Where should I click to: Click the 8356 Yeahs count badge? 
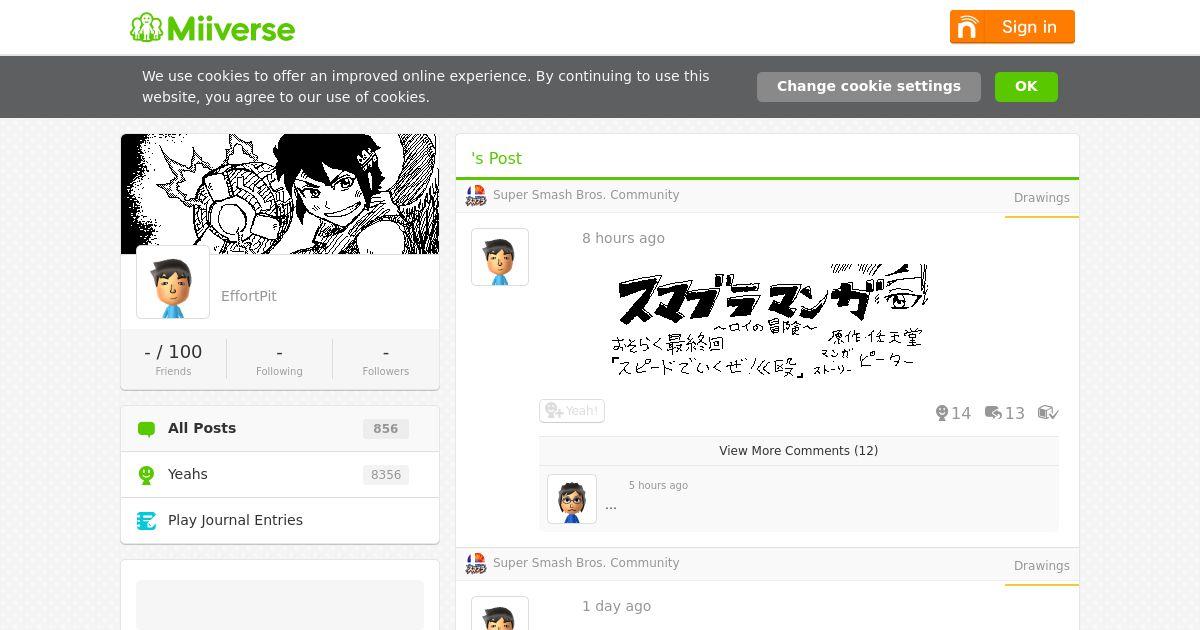pyautogui.click(x=385, y=475)
